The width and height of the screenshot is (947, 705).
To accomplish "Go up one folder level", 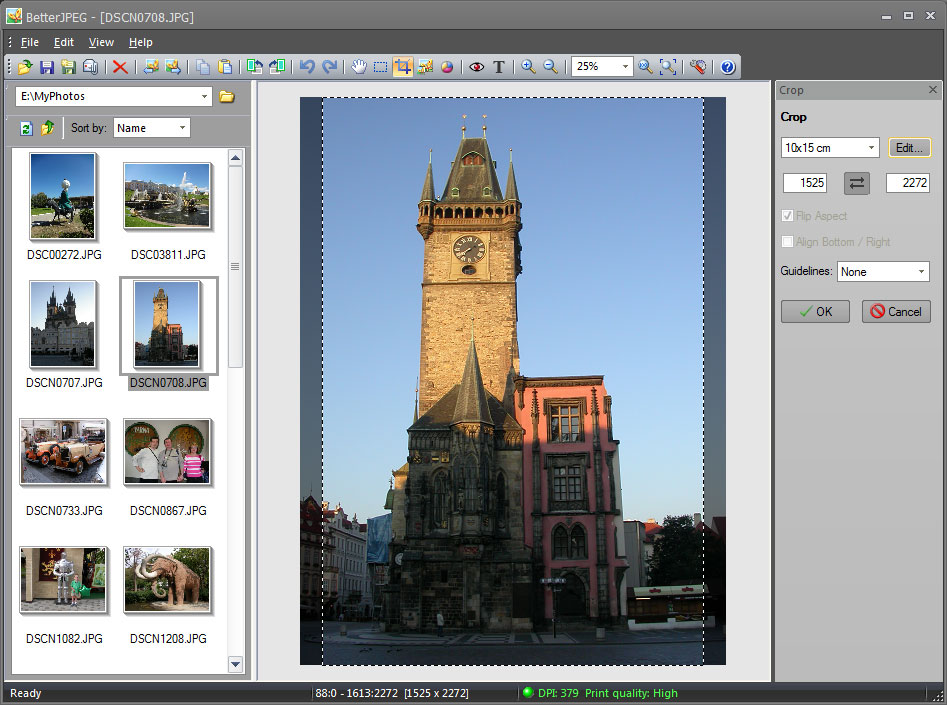I will click(48, 128).
